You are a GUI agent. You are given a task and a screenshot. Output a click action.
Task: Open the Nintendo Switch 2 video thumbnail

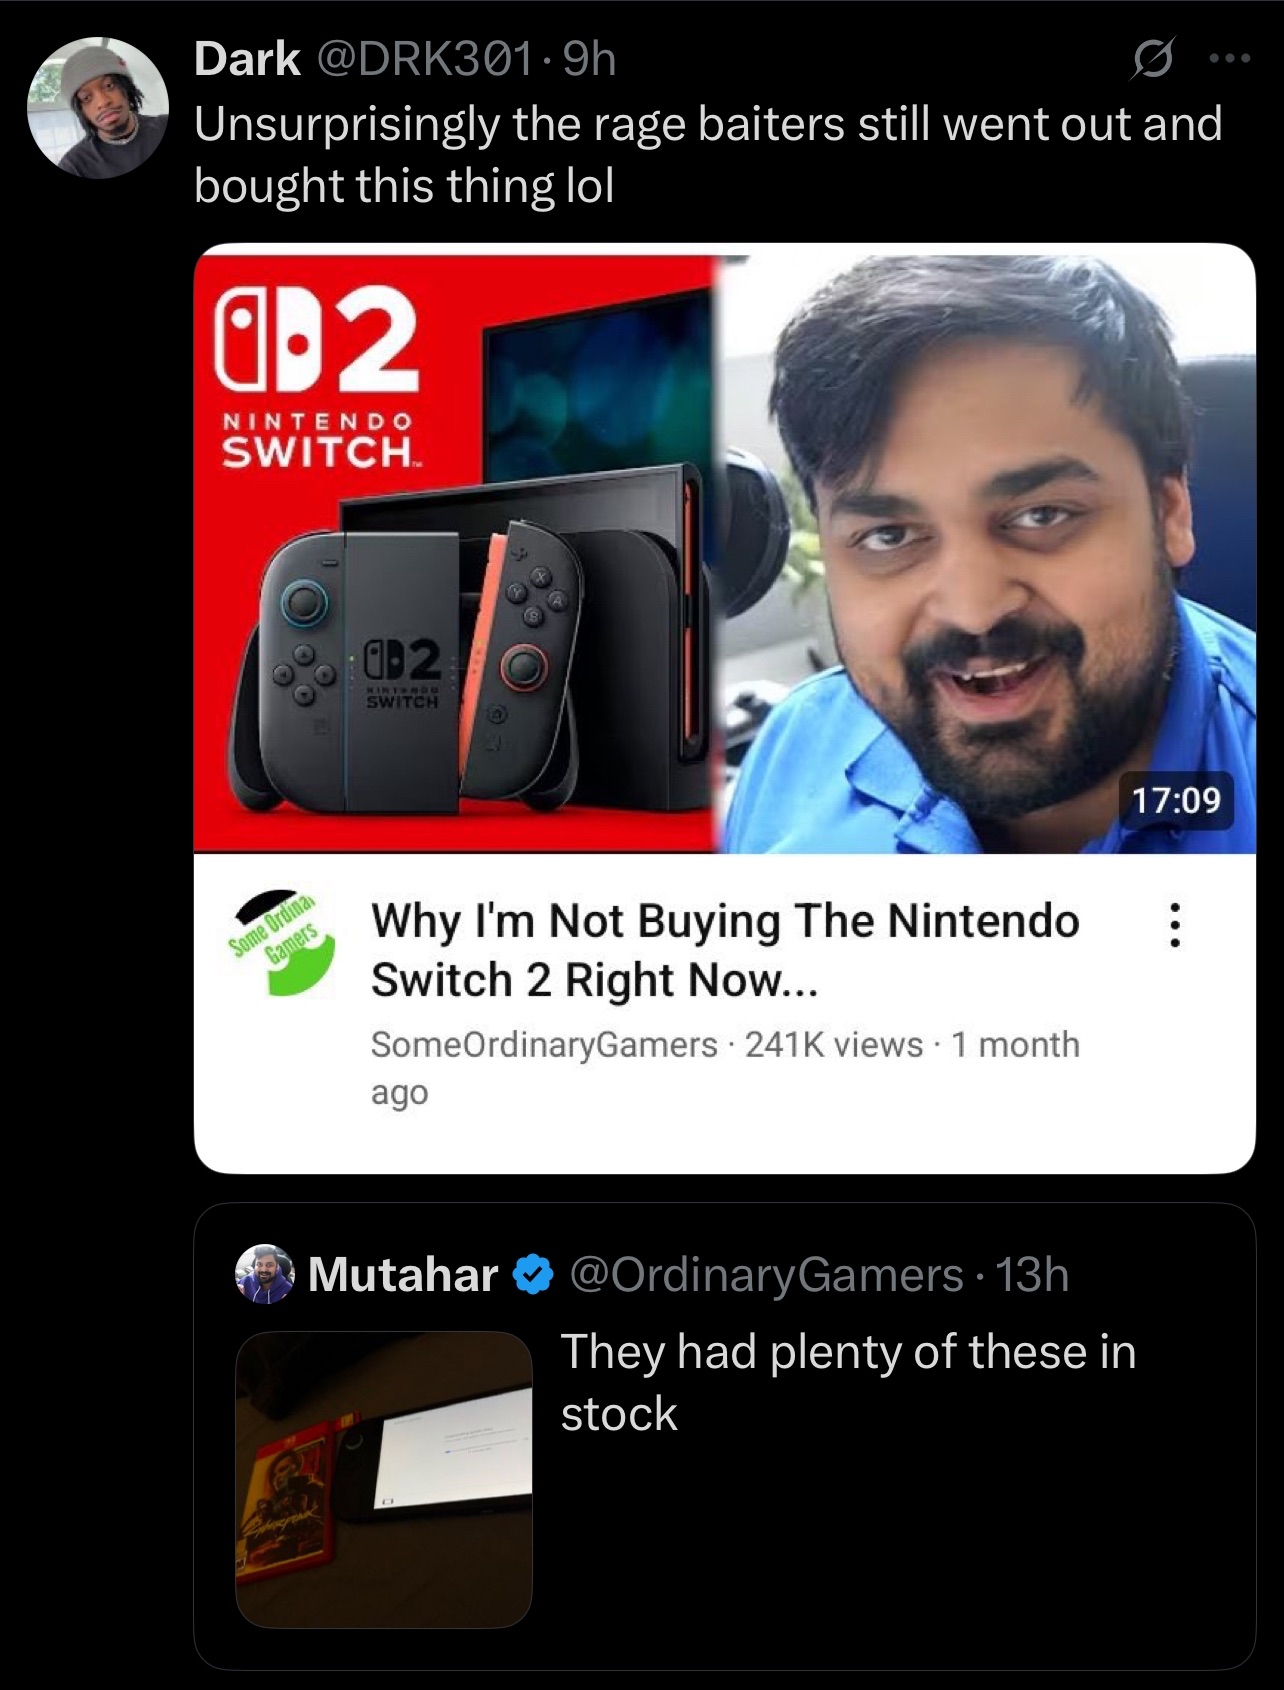(x=725, y=549)
